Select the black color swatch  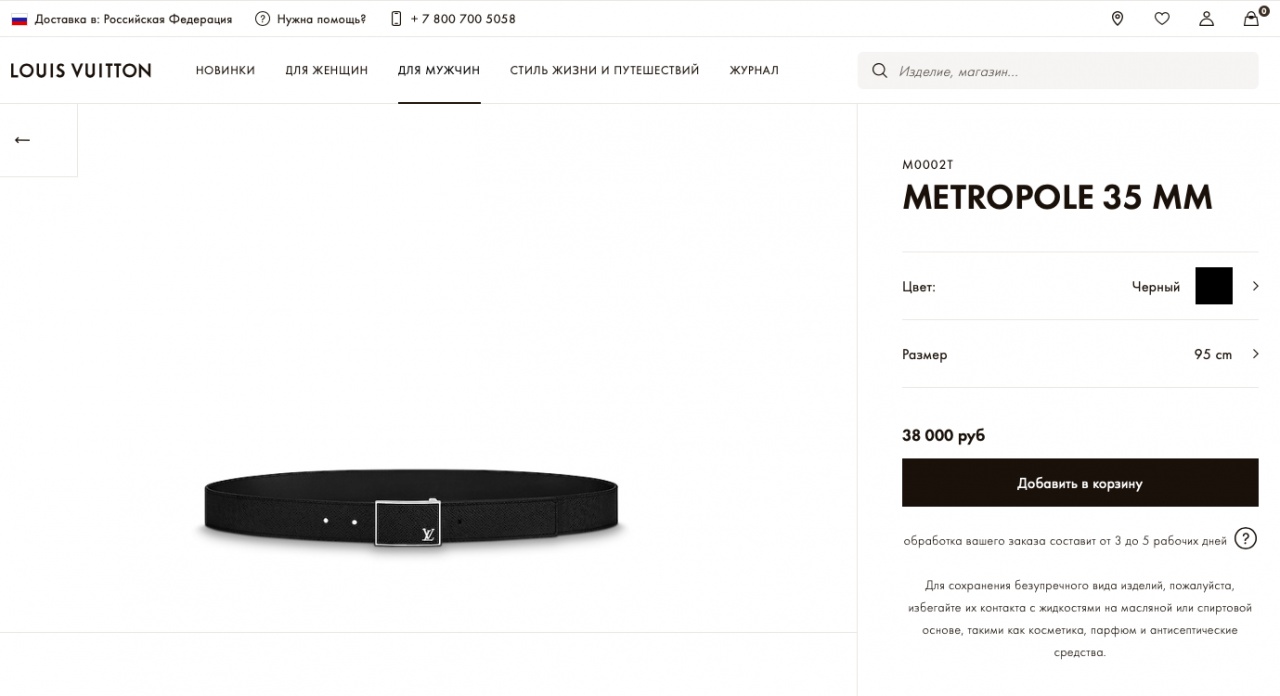1214,286
